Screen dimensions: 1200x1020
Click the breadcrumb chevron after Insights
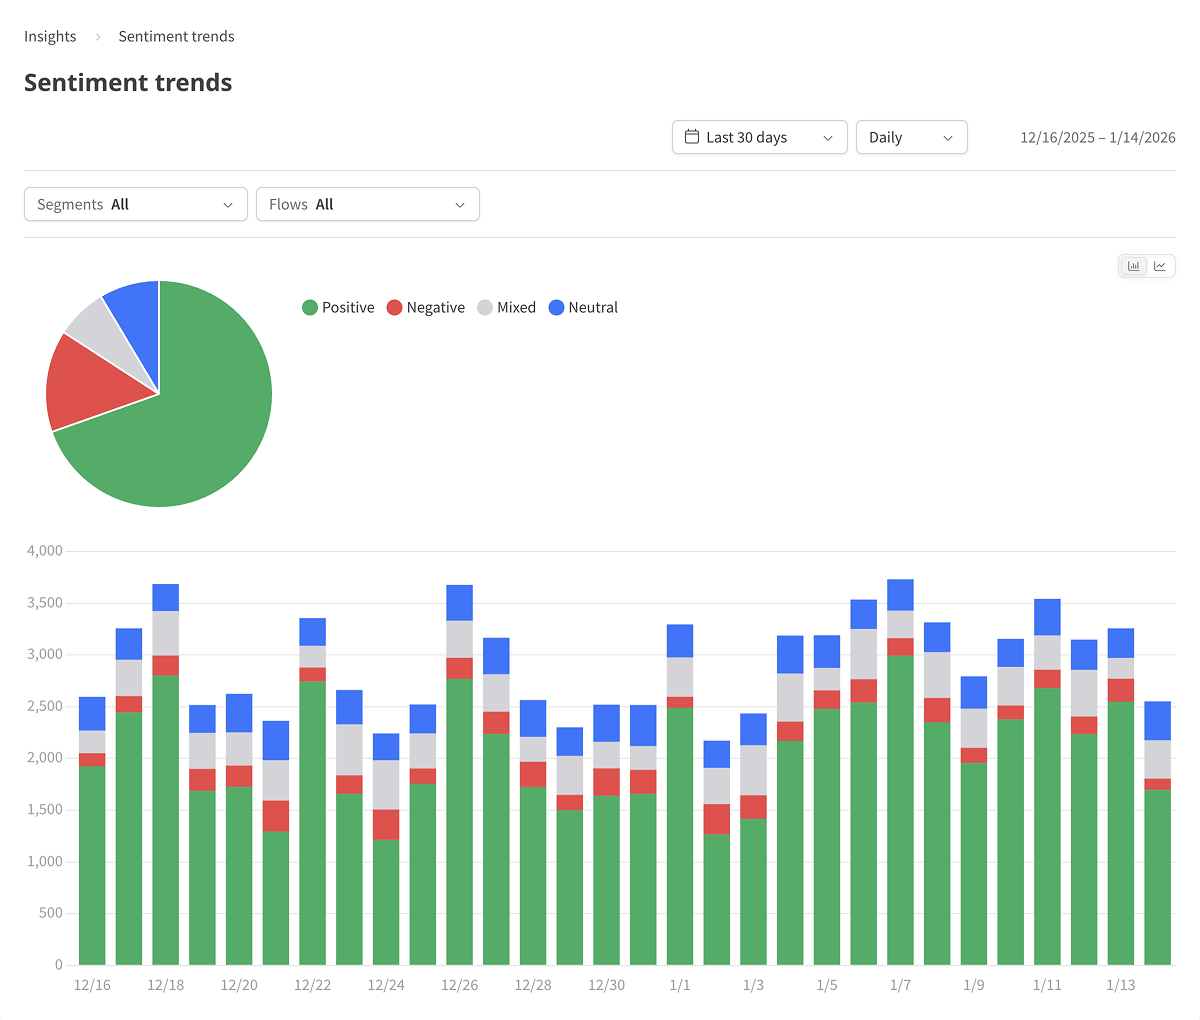point(97,36)
